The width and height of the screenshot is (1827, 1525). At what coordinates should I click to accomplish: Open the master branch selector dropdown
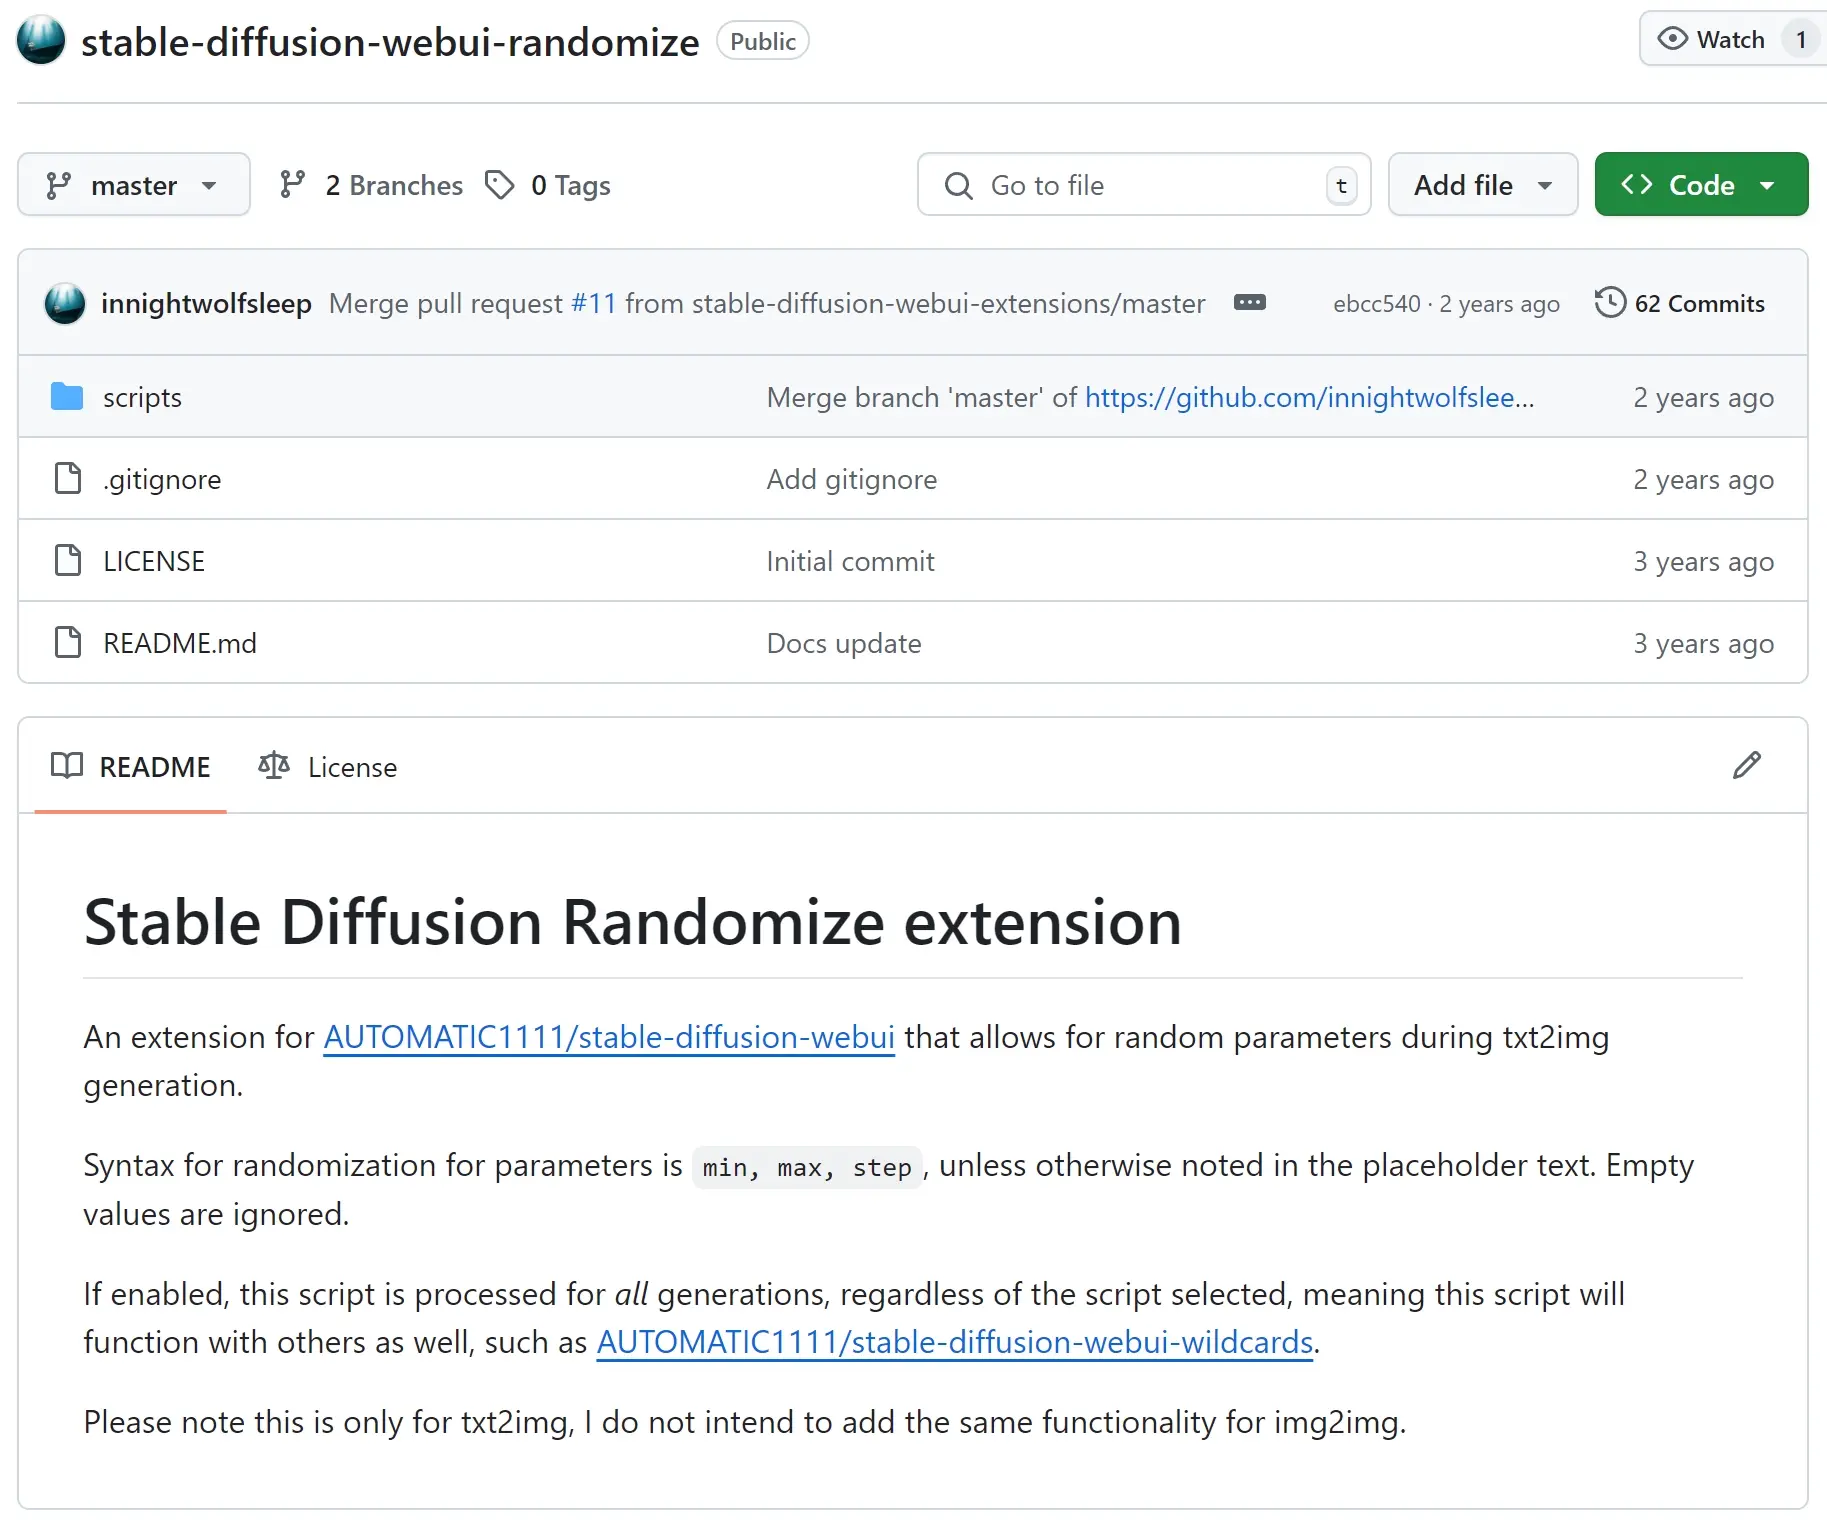(x=134, y=185)
